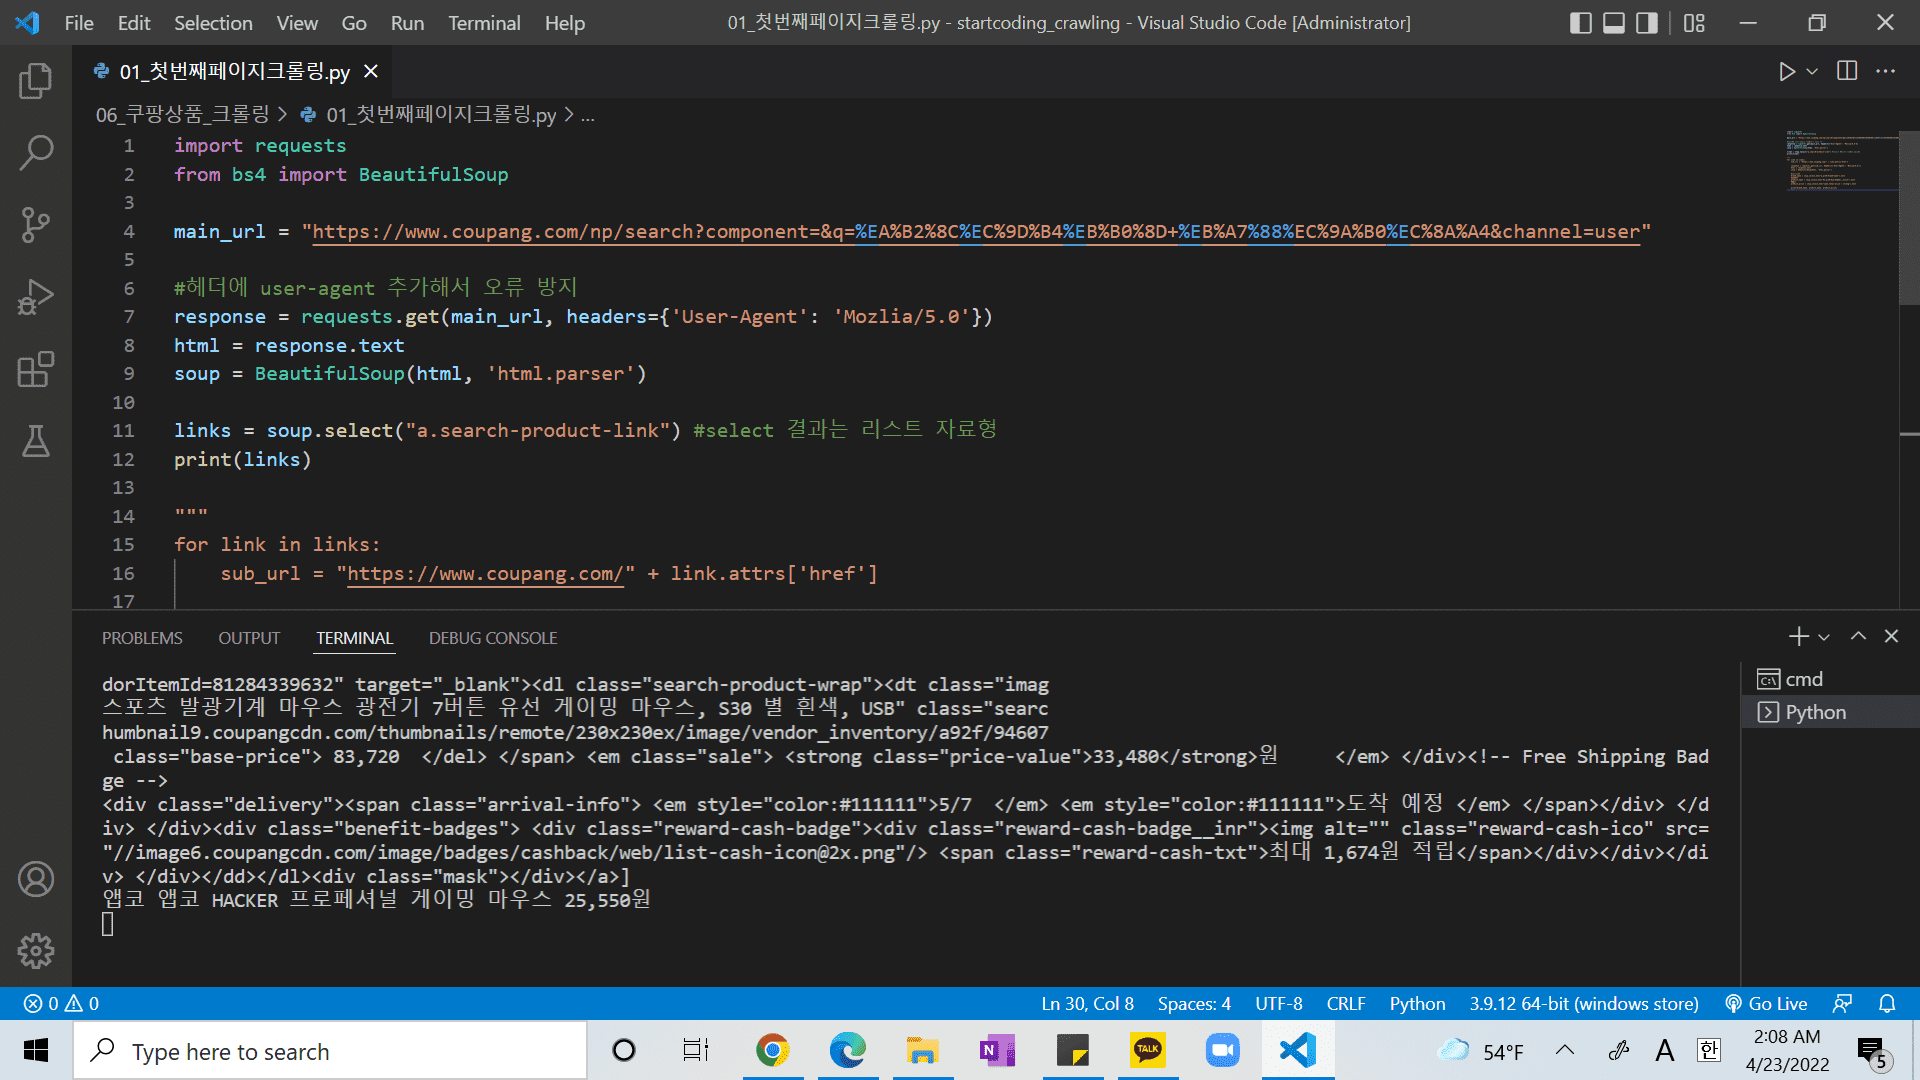The width and height of the screenshot is (1920, 1080).
Task: Create a new terminal with plus icon
Action: 1798,637
